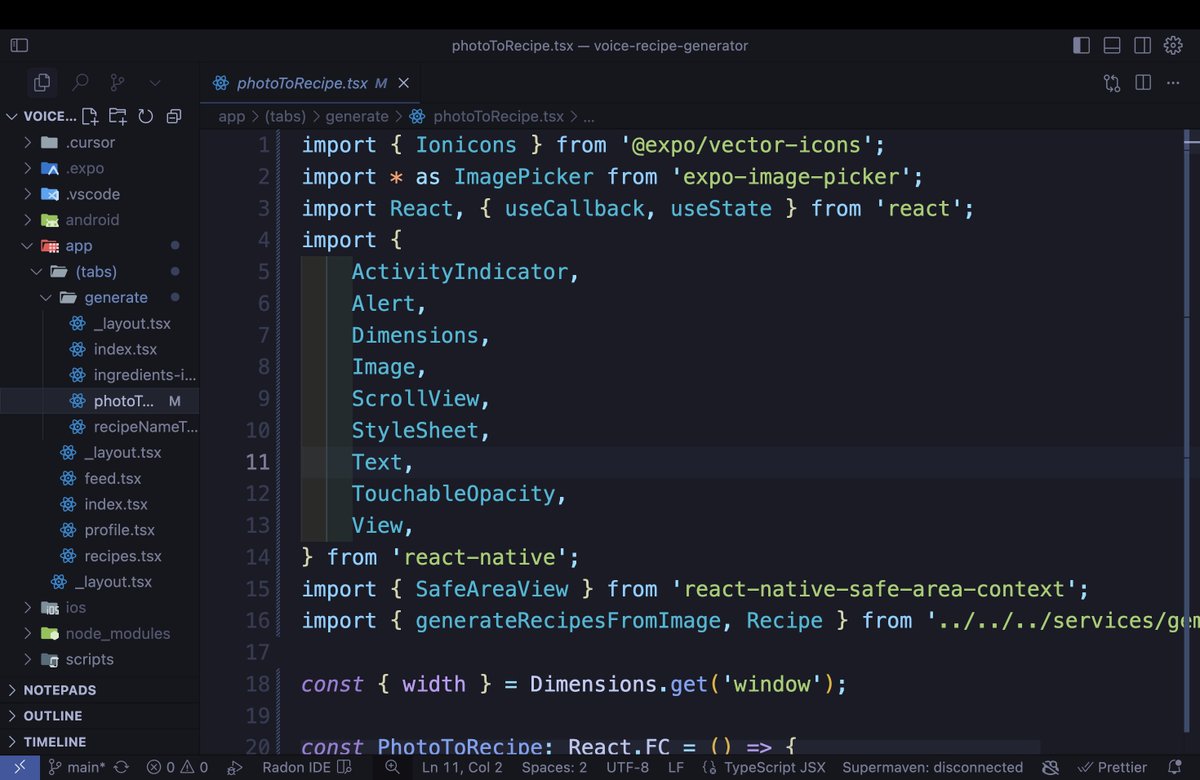Open _layout.tsx inside generate folder
Screen dimensions: 1200x780
[x=100, y=324]
